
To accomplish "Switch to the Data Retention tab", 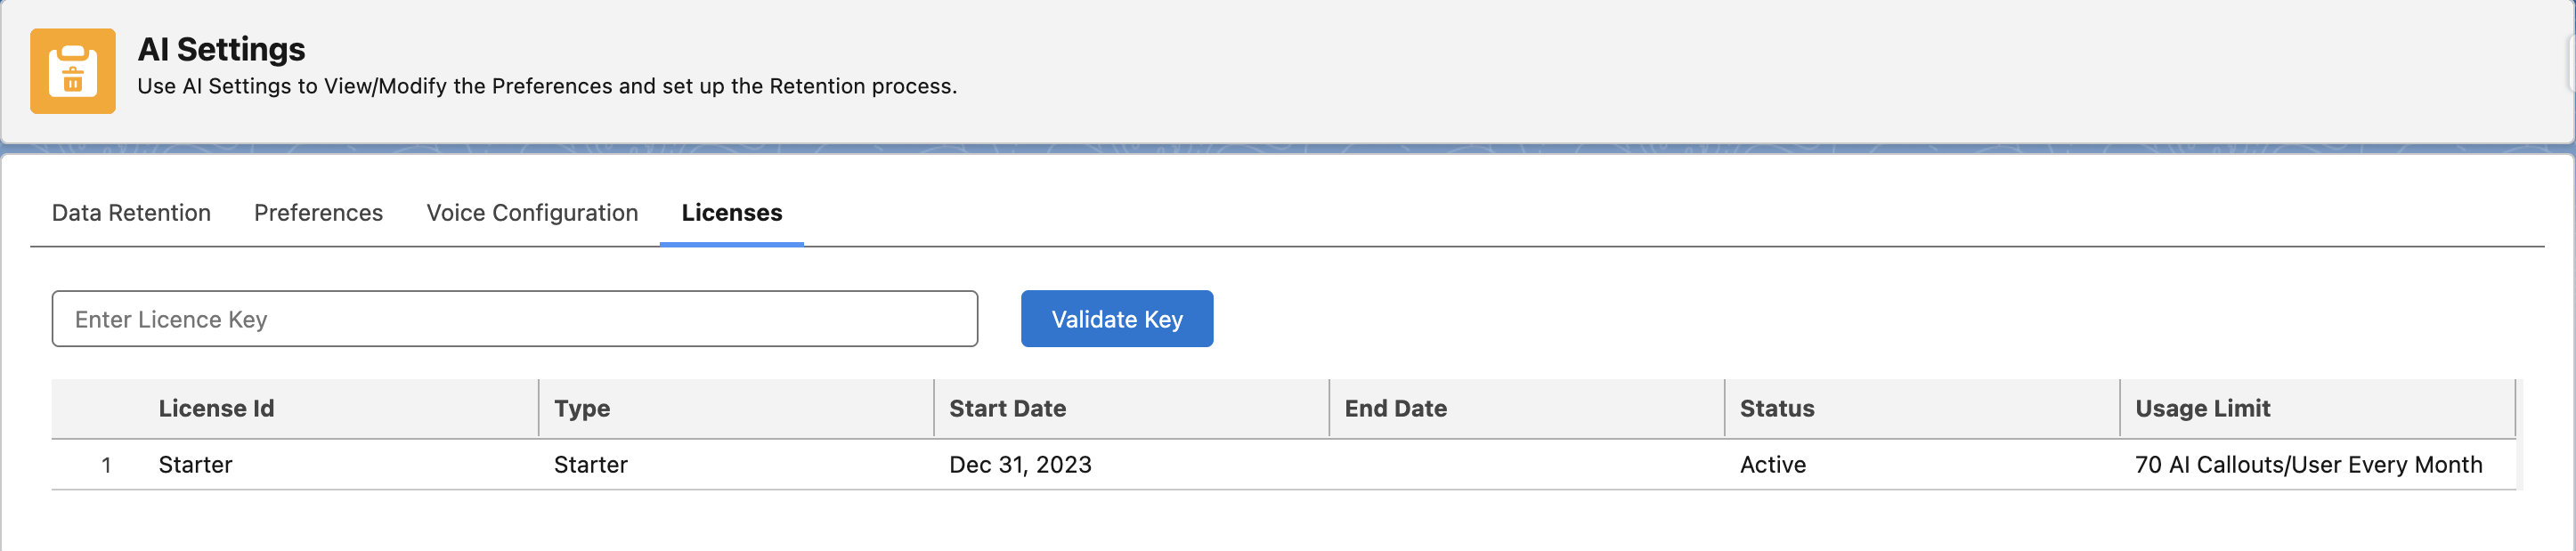I will tap(131, 213).
